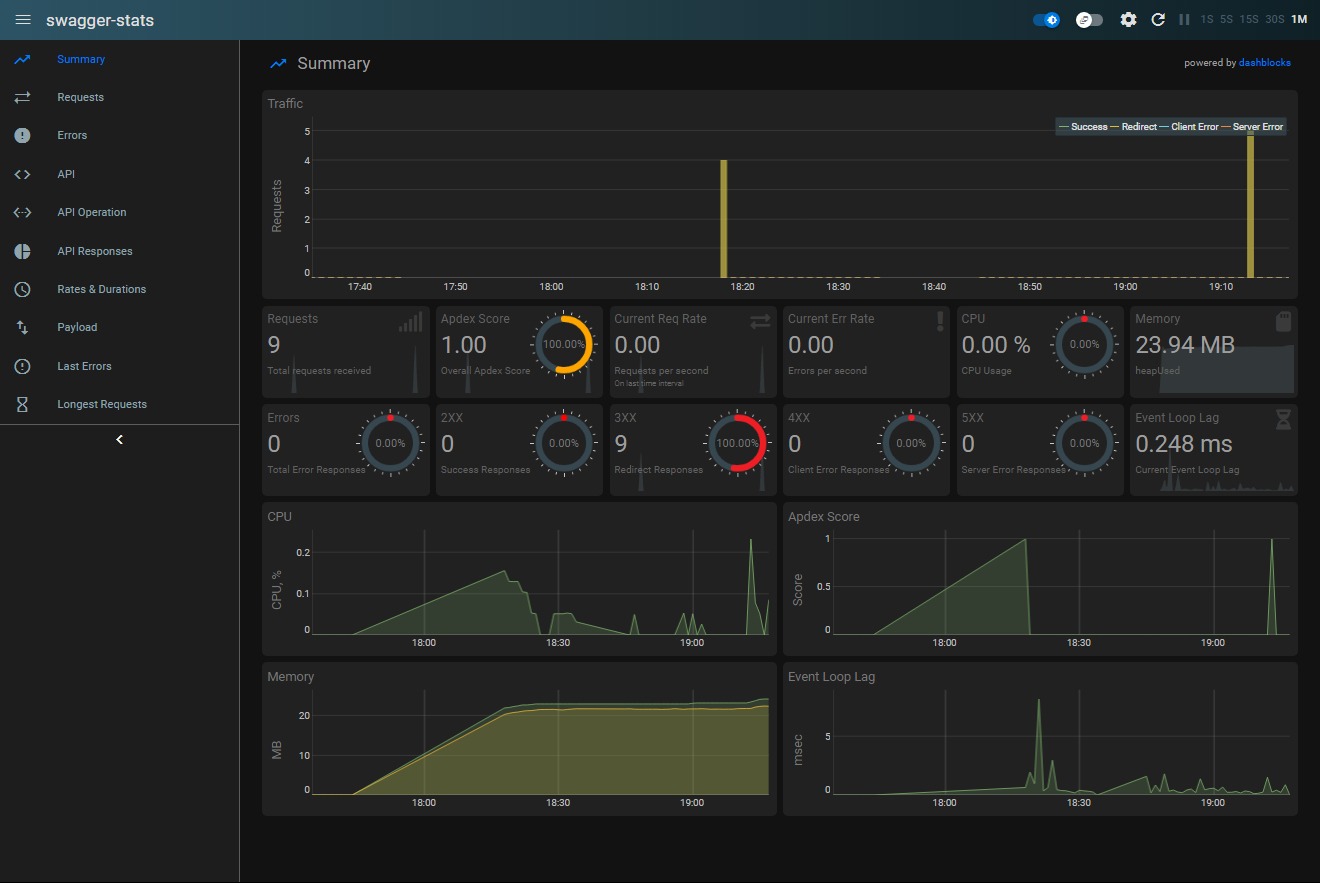Click the API Responses pie icon
This screenshot has height=883, width=1320.
click(22, 251)
